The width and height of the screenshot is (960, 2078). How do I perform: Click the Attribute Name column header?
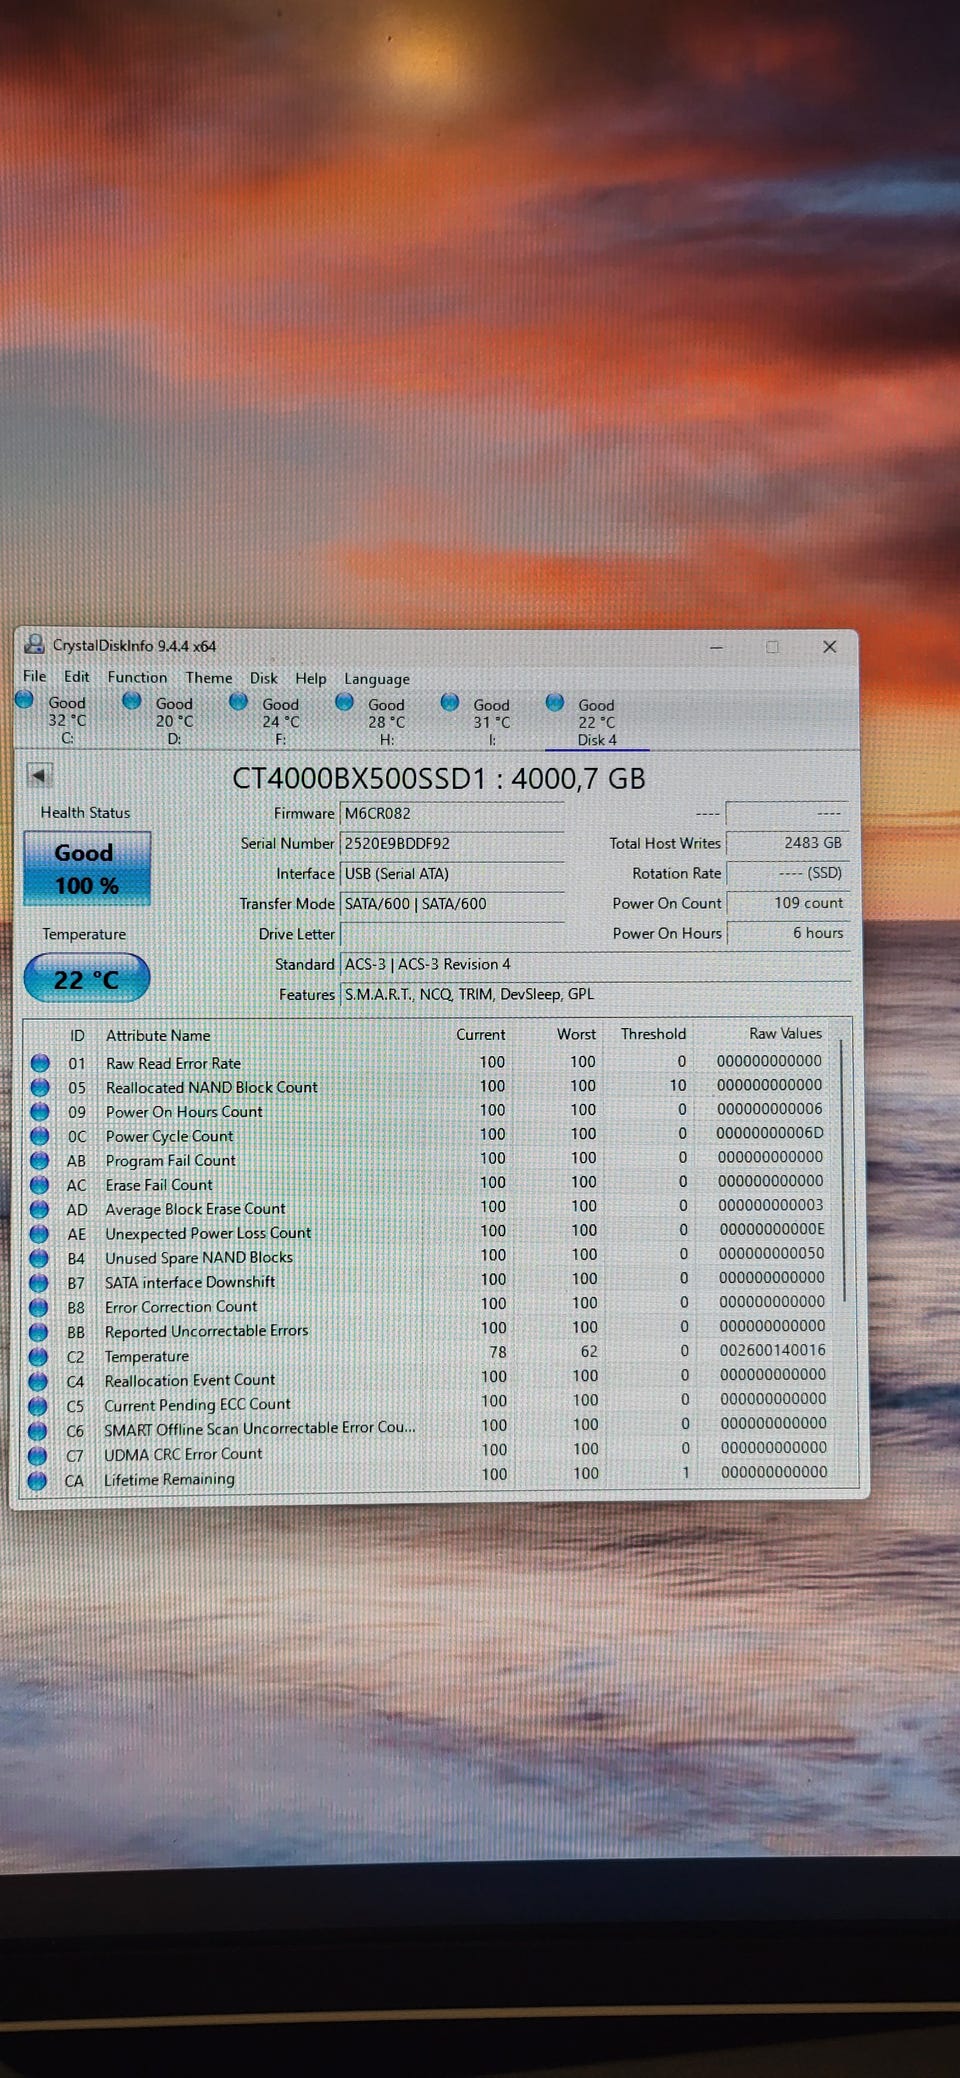coord(158,1035)
